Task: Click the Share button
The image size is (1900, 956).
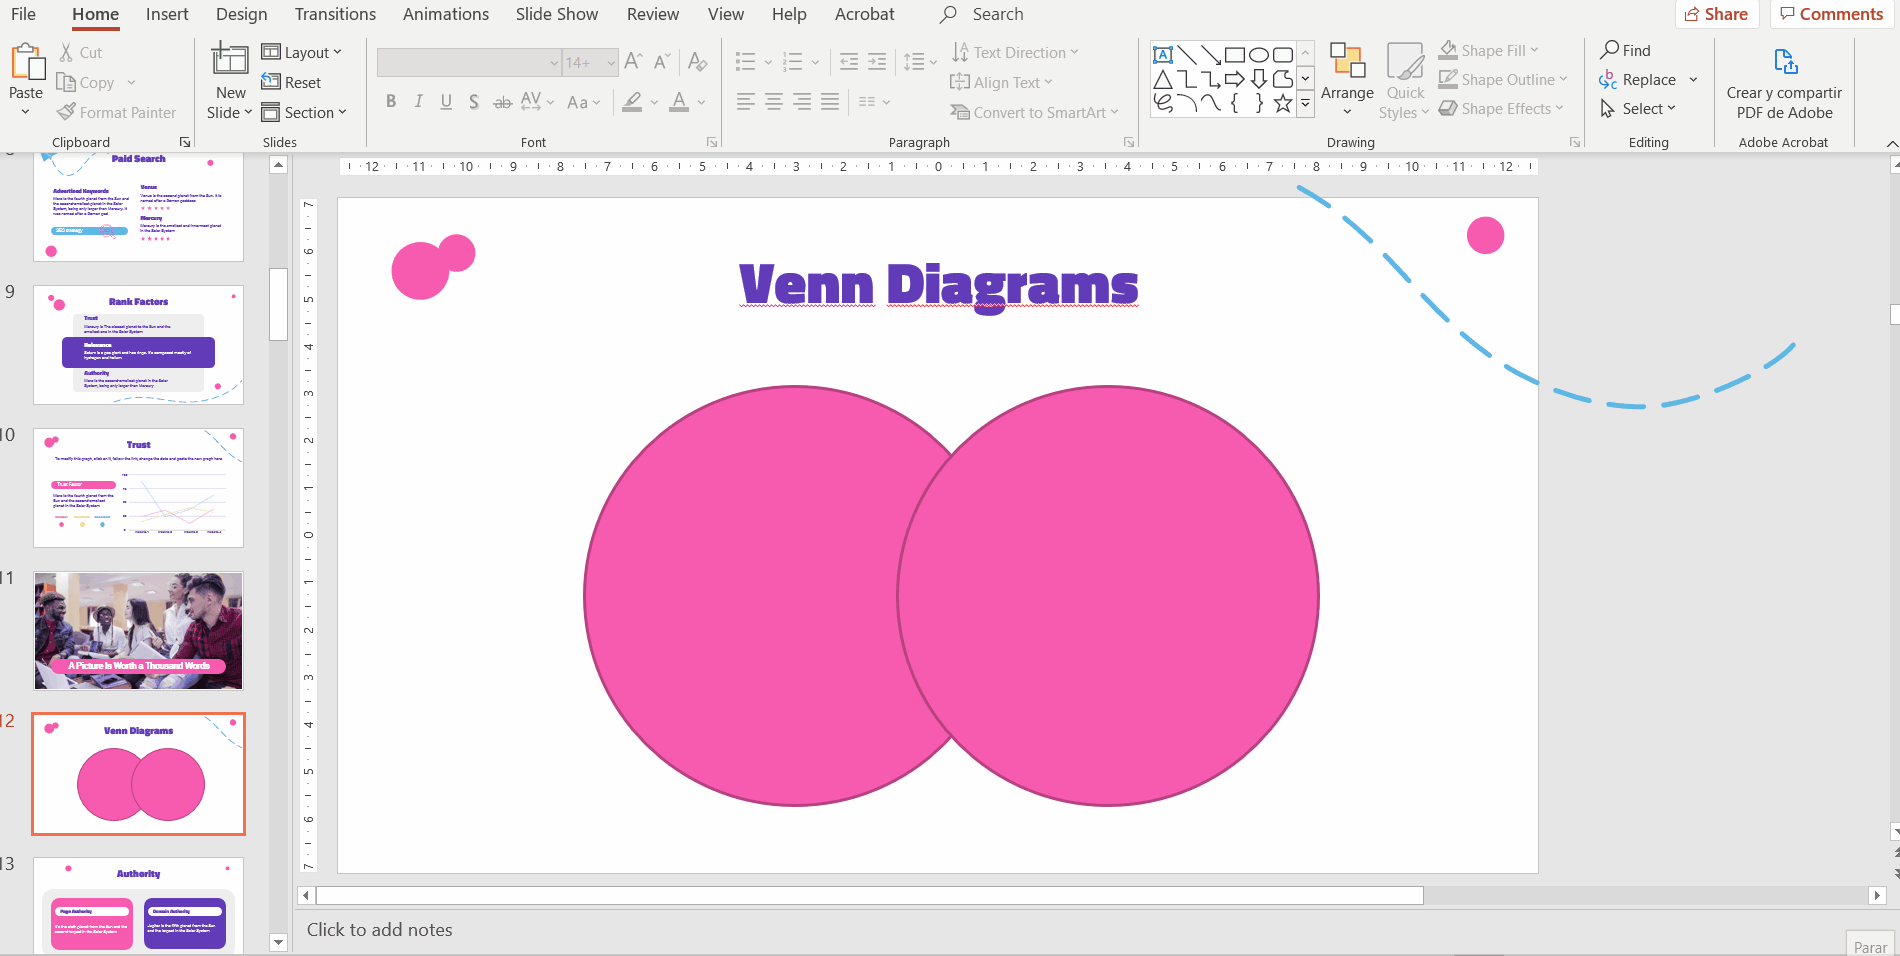Action: click(x=1716, y=14)
